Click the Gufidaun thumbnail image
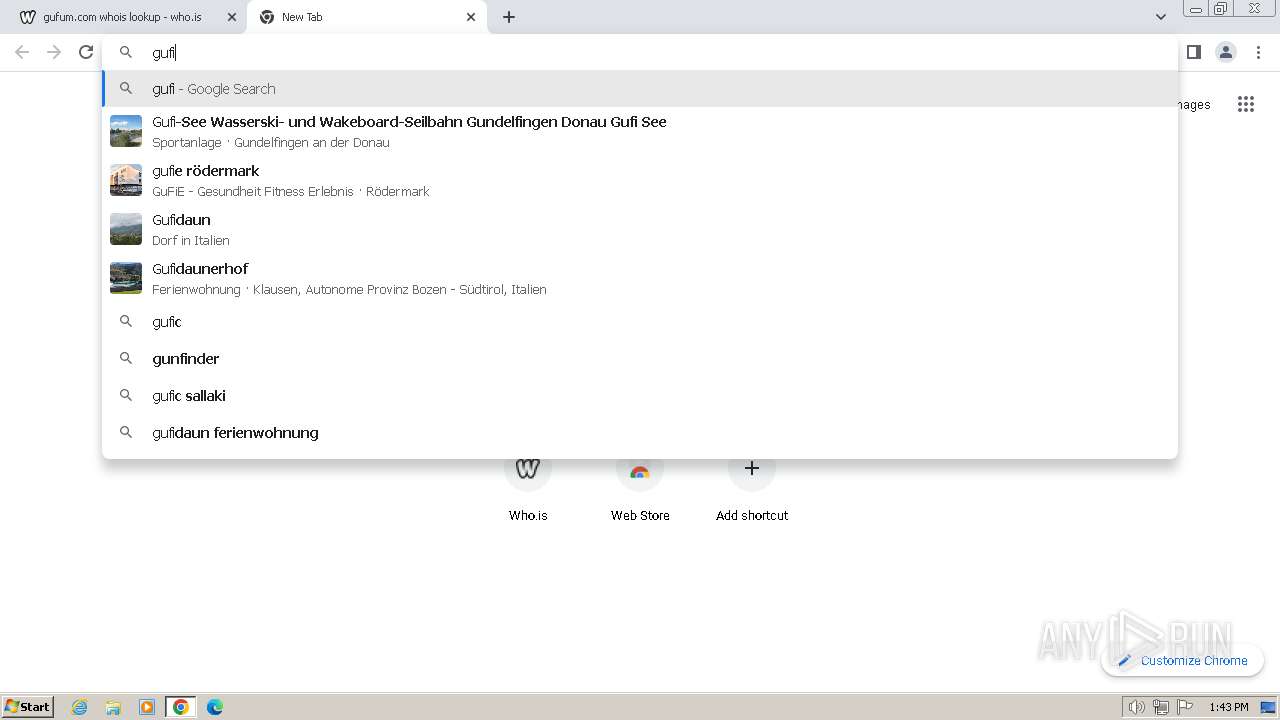Image resolution: width=1280 pixels, height=720 pixels. click(126, 229)
